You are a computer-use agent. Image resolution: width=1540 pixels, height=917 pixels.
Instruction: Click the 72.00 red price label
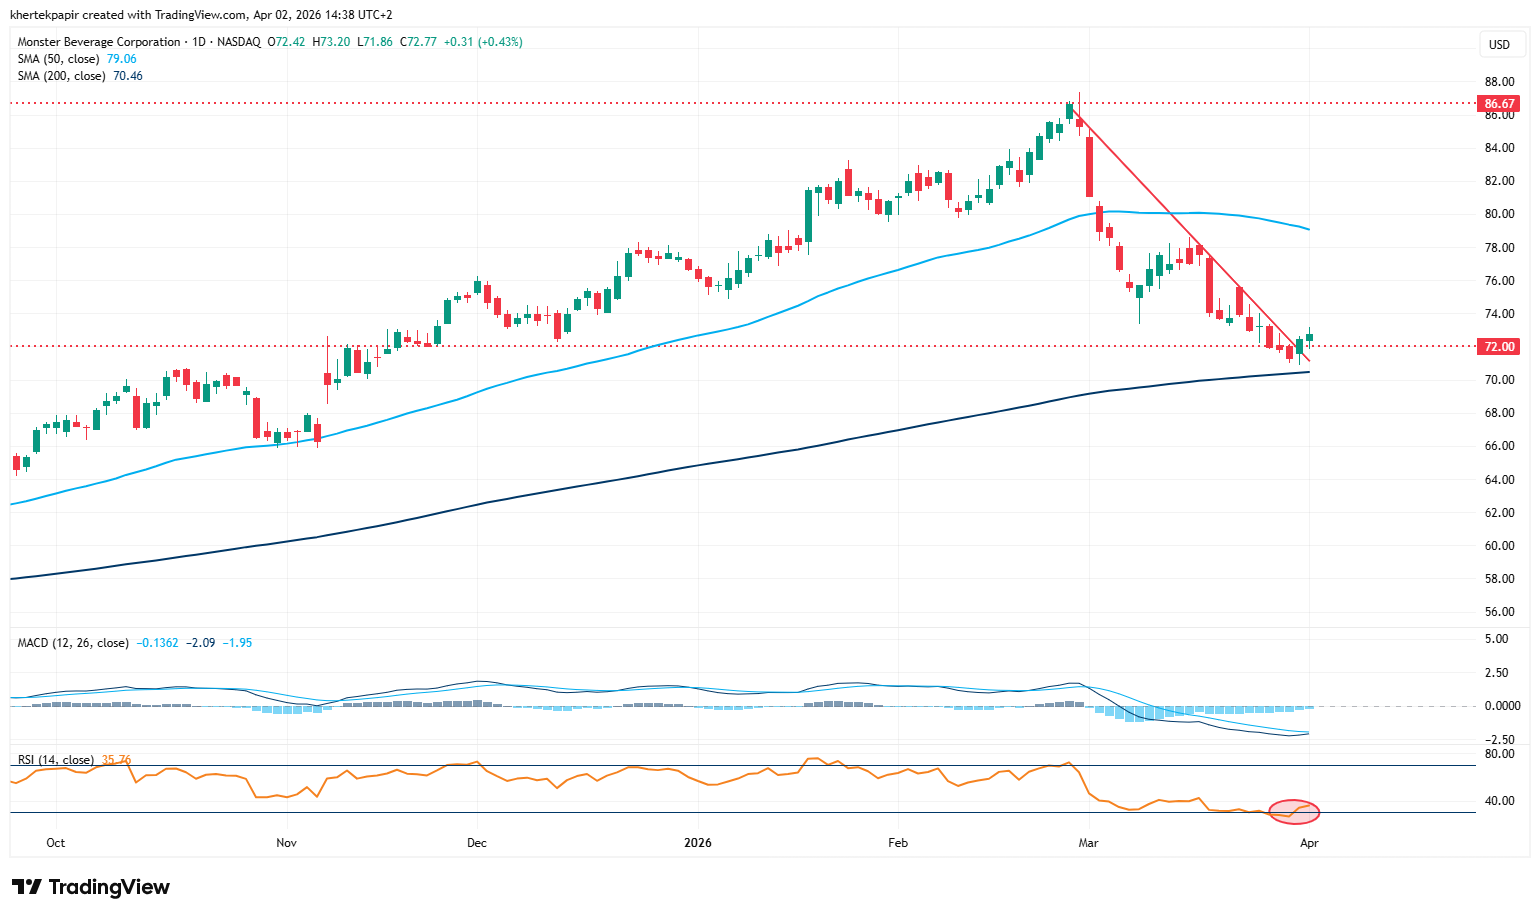1499,347
